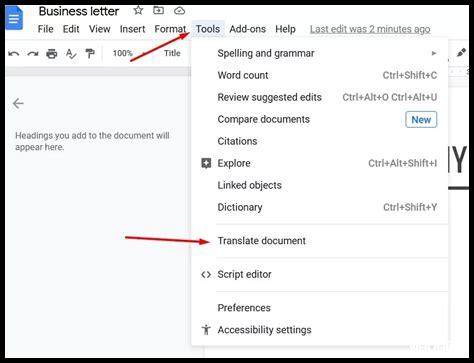Open the move to folder icon
This screenshot has width=474, height=363.
click(158, 11)
